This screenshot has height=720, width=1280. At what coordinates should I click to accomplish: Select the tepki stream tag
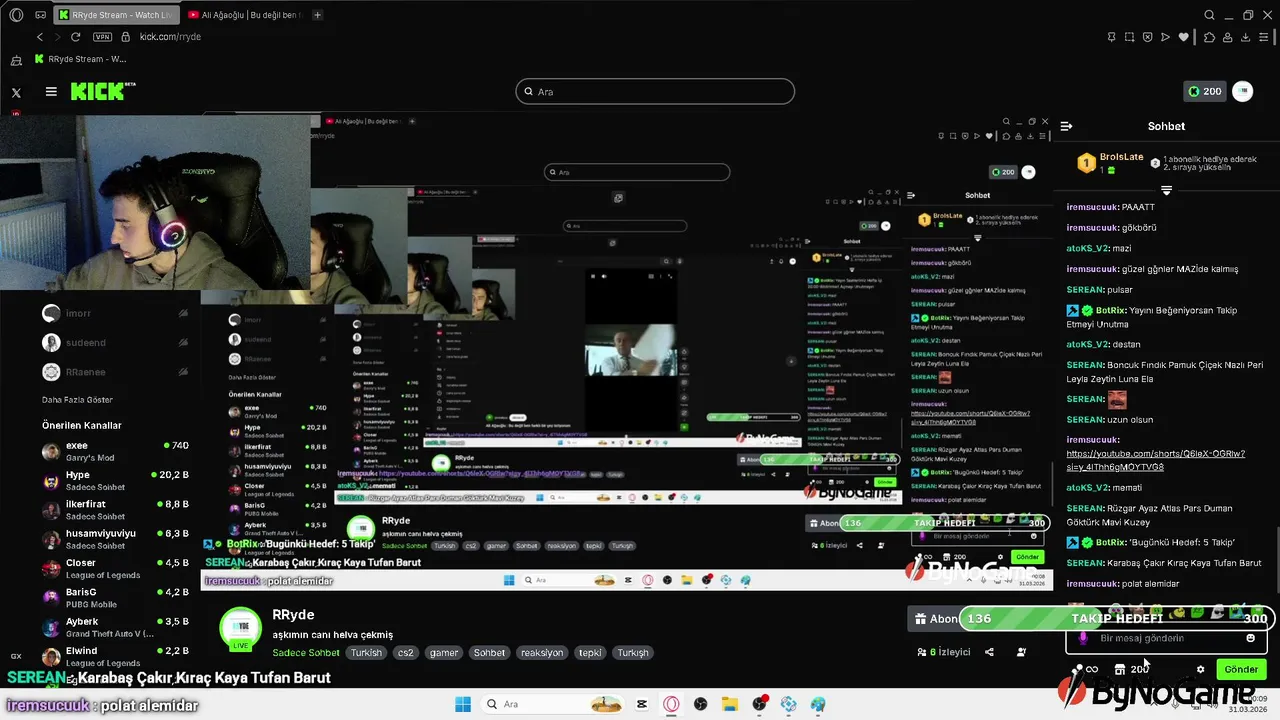click(x=590, y=653)
